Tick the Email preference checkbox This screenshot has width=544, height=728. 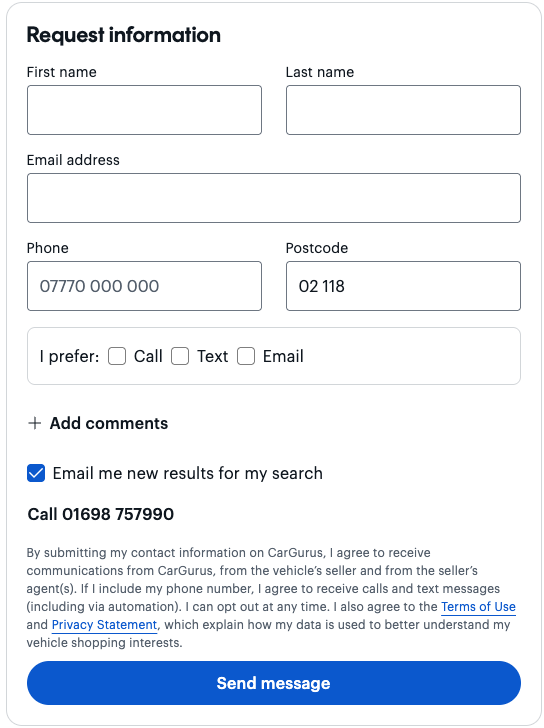[246, 356]
